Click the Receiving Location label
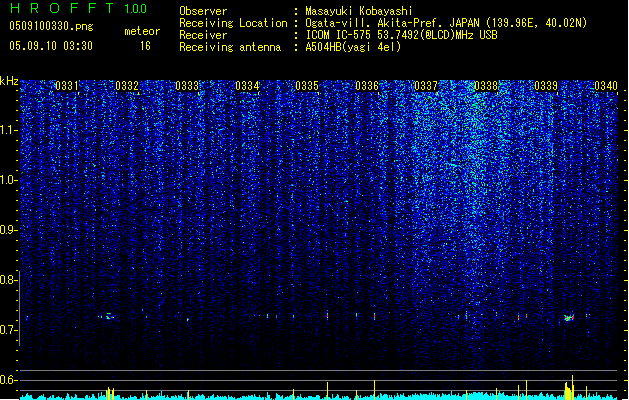Viewport: 629px width, 400px height. point(233,23)
